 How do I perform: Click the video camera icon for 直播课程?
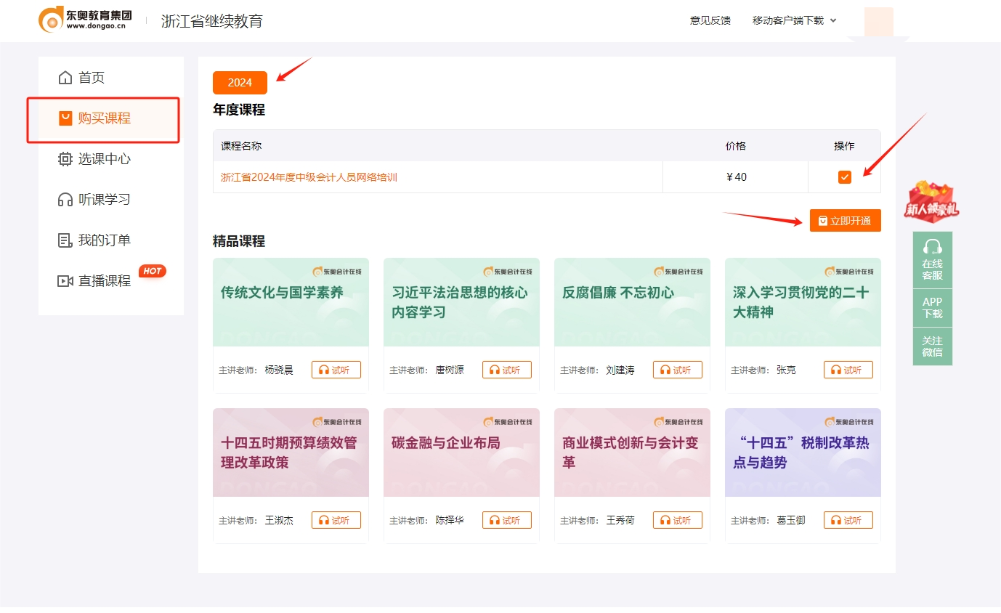pyautogui.click(x=63, y=280)
